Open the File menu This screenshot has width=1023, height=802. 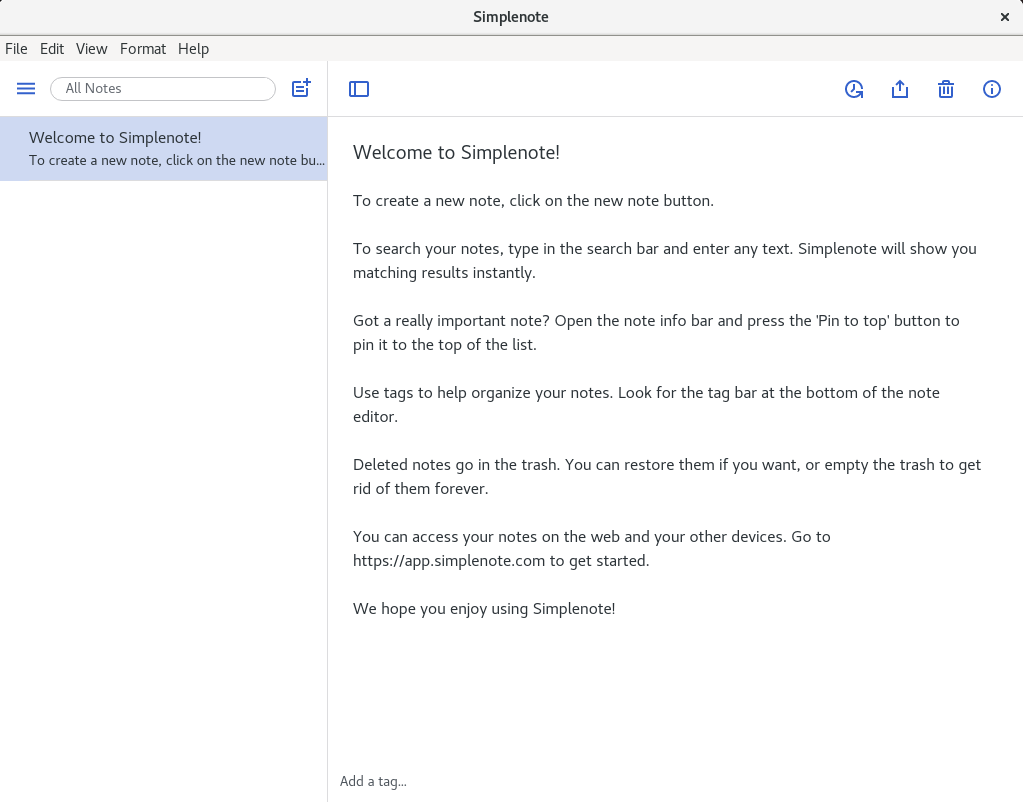(16, 49)
